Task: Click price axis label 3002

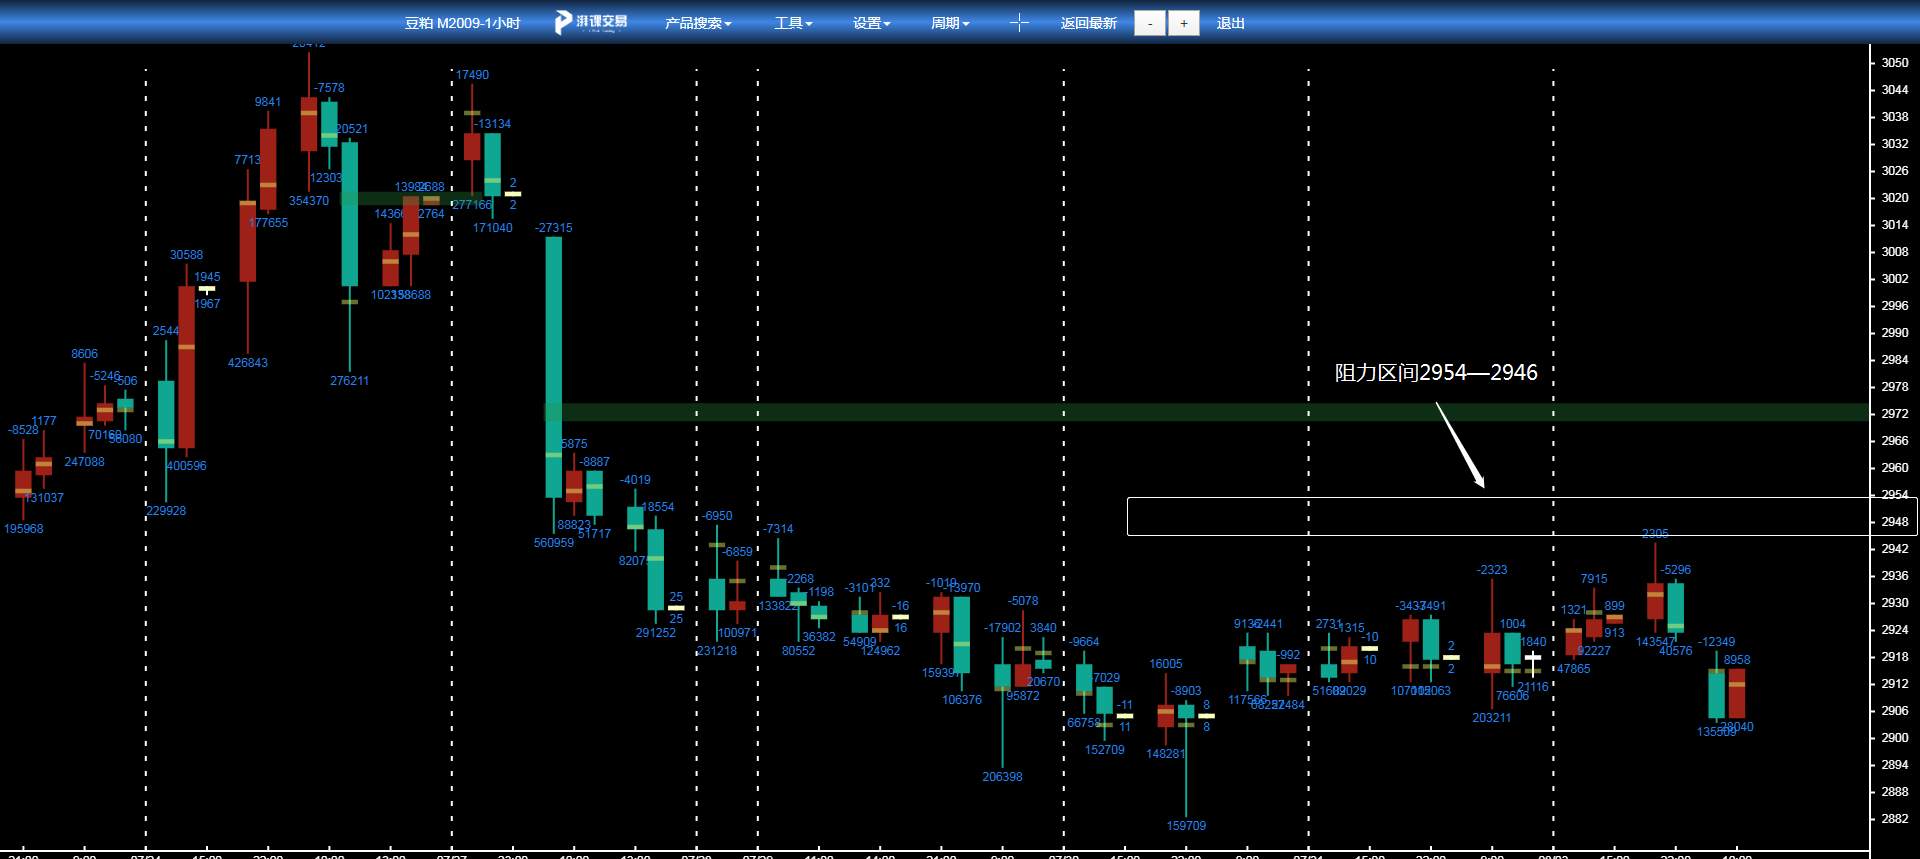Action: tap(1894, 278)
